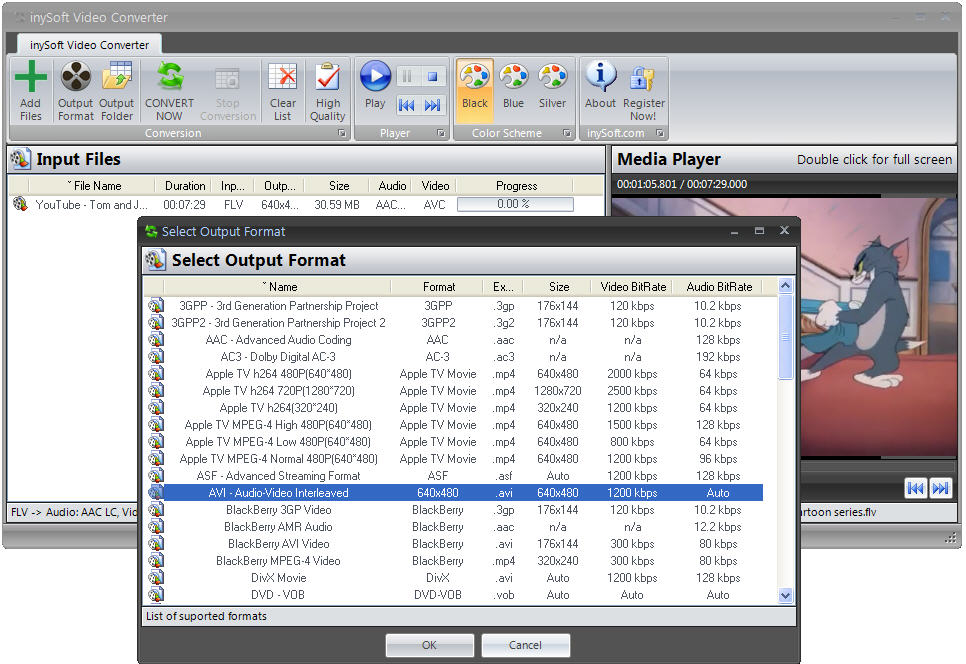Sort formats by Video BitRate header
The height and width of the screenshot is (664, 966).
click(x=633, y=286)
